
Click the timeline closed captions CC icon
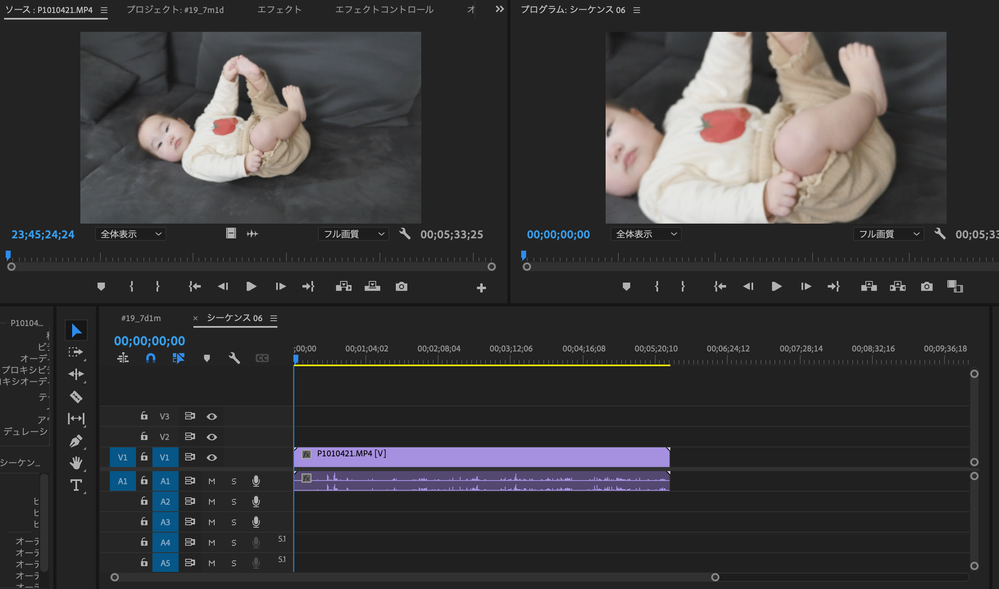262,358
